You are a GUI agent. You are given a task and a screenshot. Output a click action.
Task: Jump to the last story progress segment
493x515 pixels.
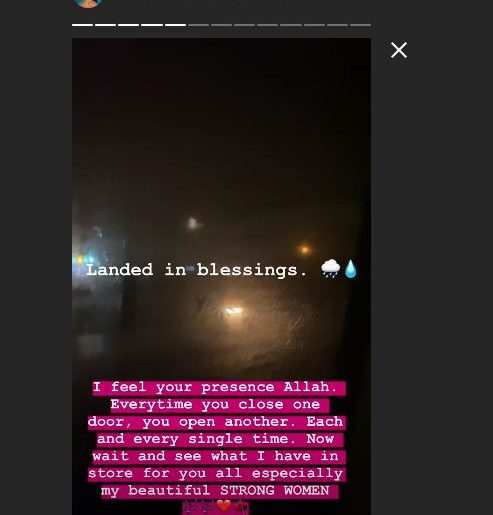point(360,25)
